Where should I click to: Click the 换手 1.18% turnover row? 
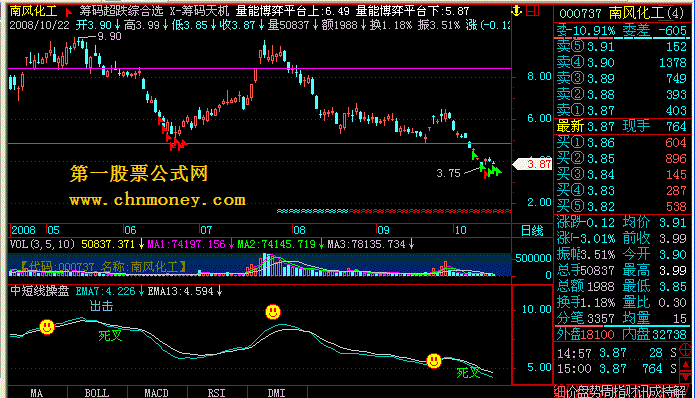pyautogui.click(x=586, y=303)
